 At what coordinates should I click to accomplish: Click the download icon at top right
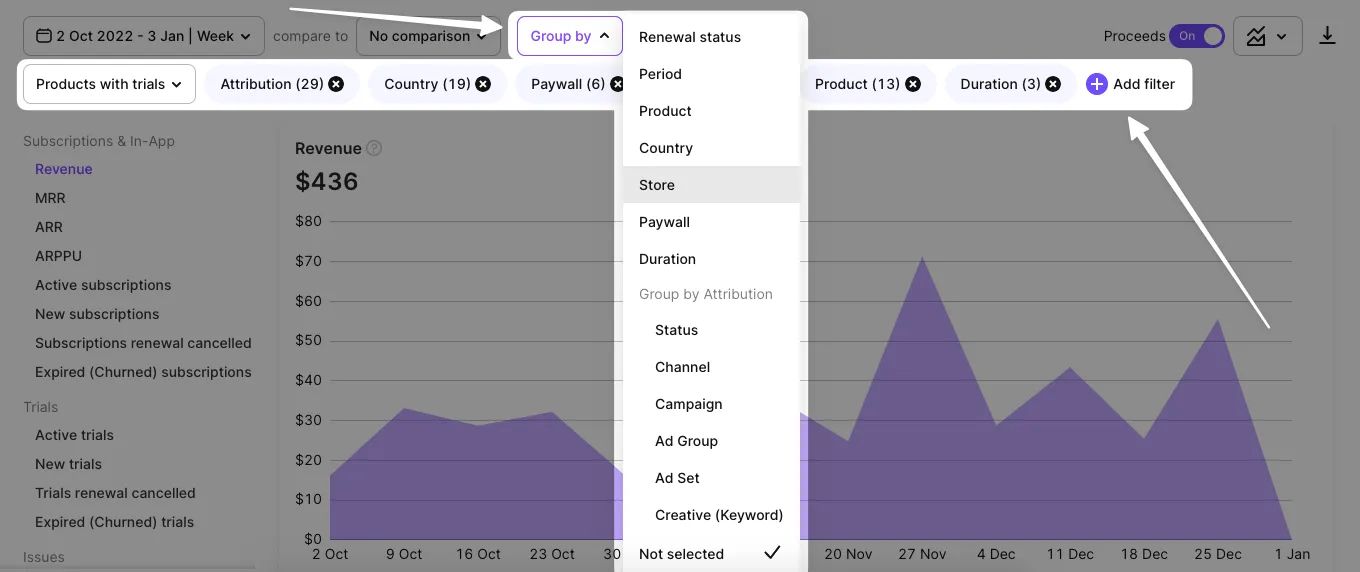click(1327, 36)
